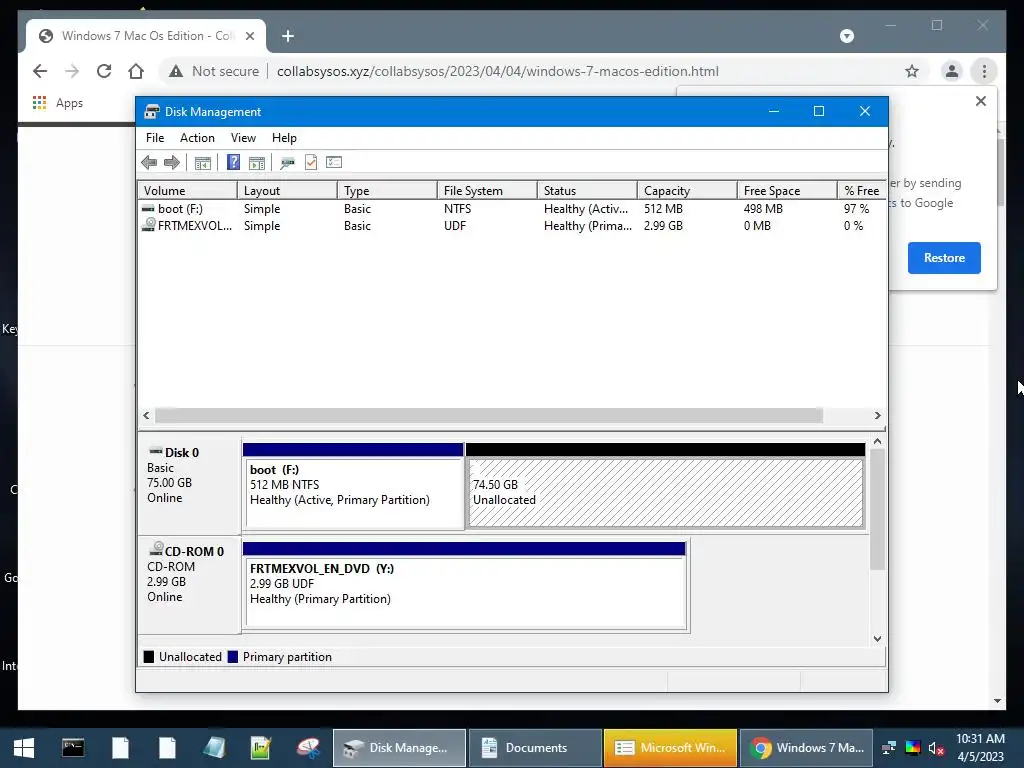The image size is (1024, 768).
Task: Click the Back arrow in Disk Management toolbar
Action: [x=149, y=163]
